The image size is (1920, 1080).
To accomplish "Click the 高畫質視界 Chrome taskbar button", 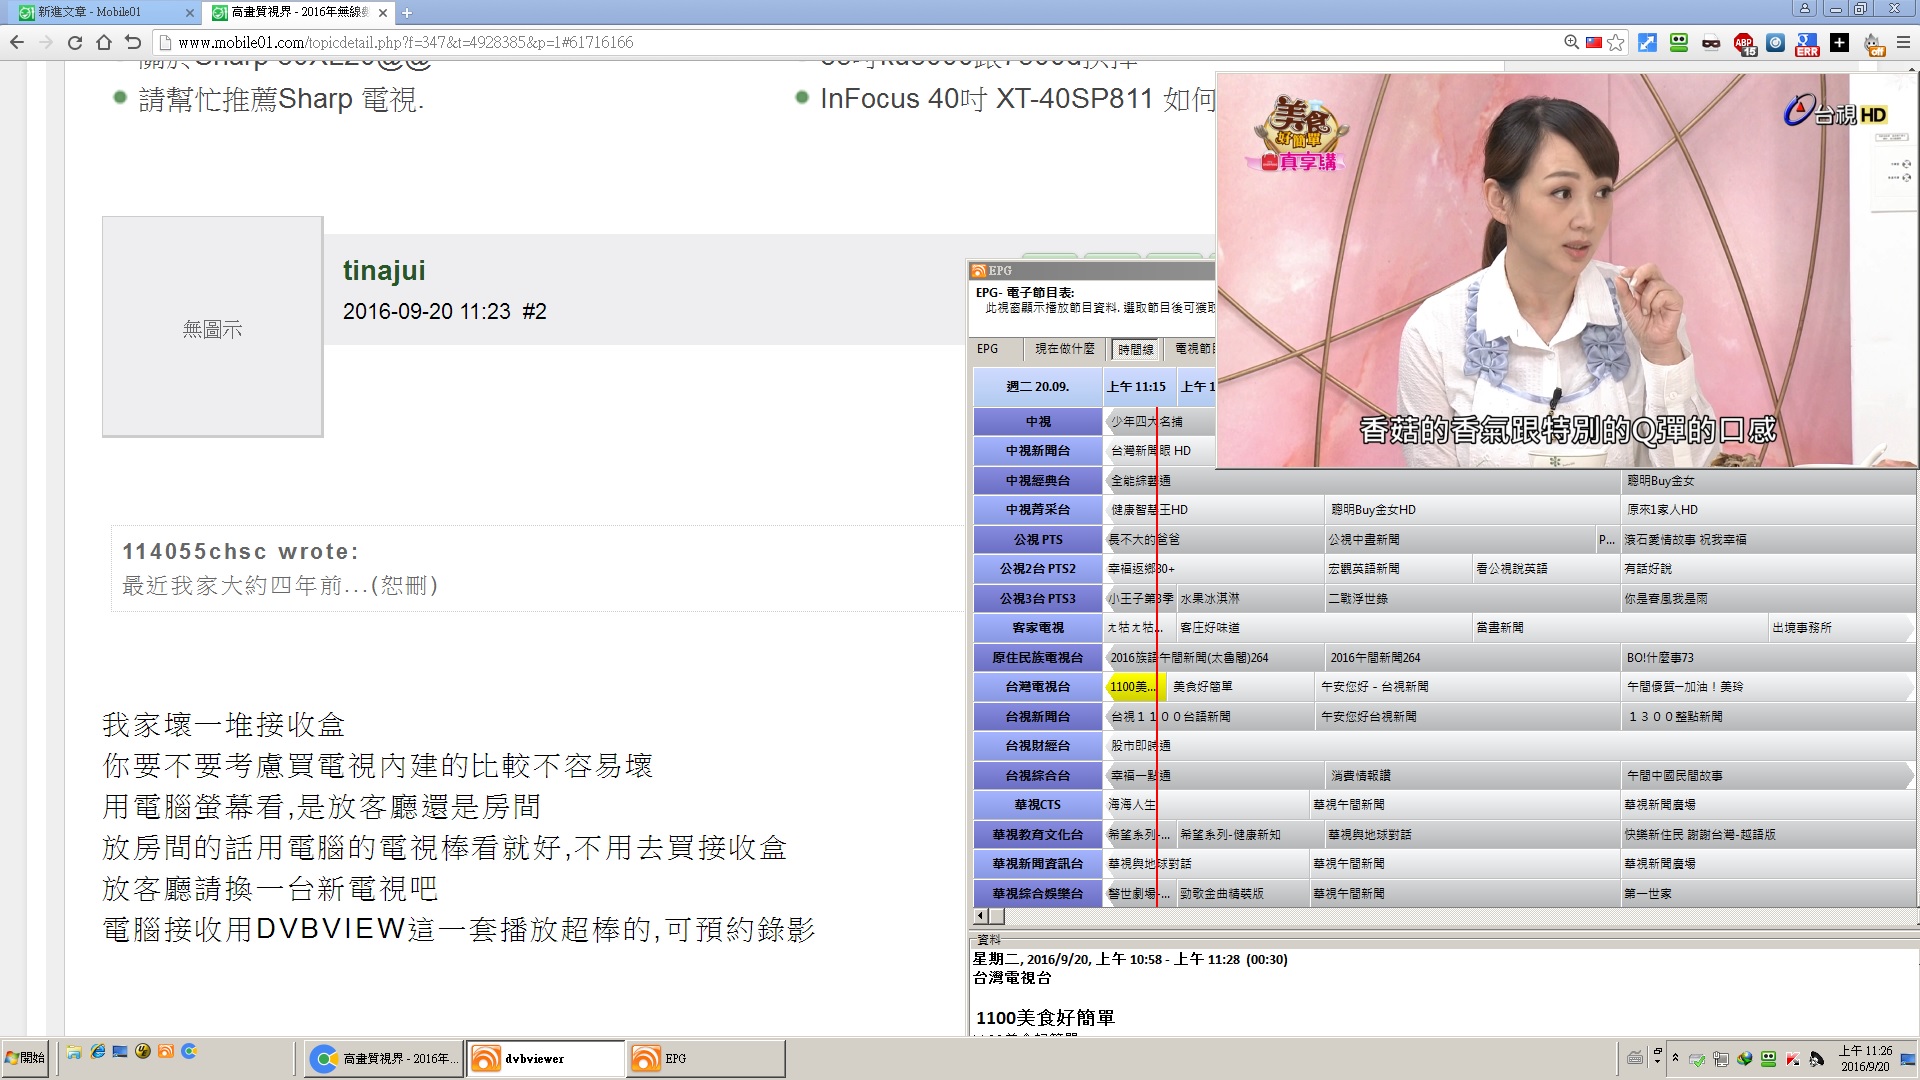I will 385,1058.
